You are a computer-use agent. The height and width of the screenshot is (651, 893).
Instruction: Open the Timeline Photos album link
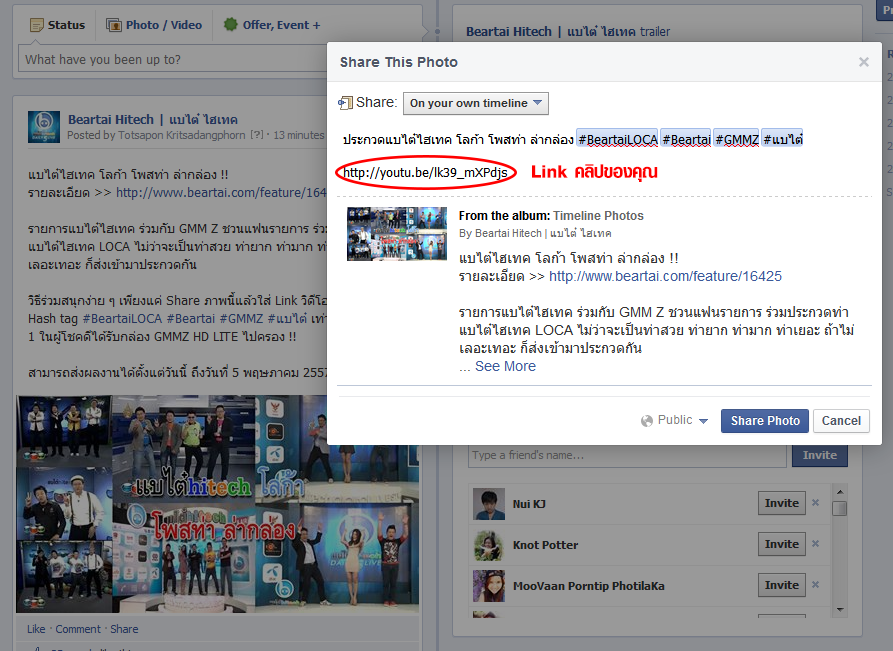598,216
